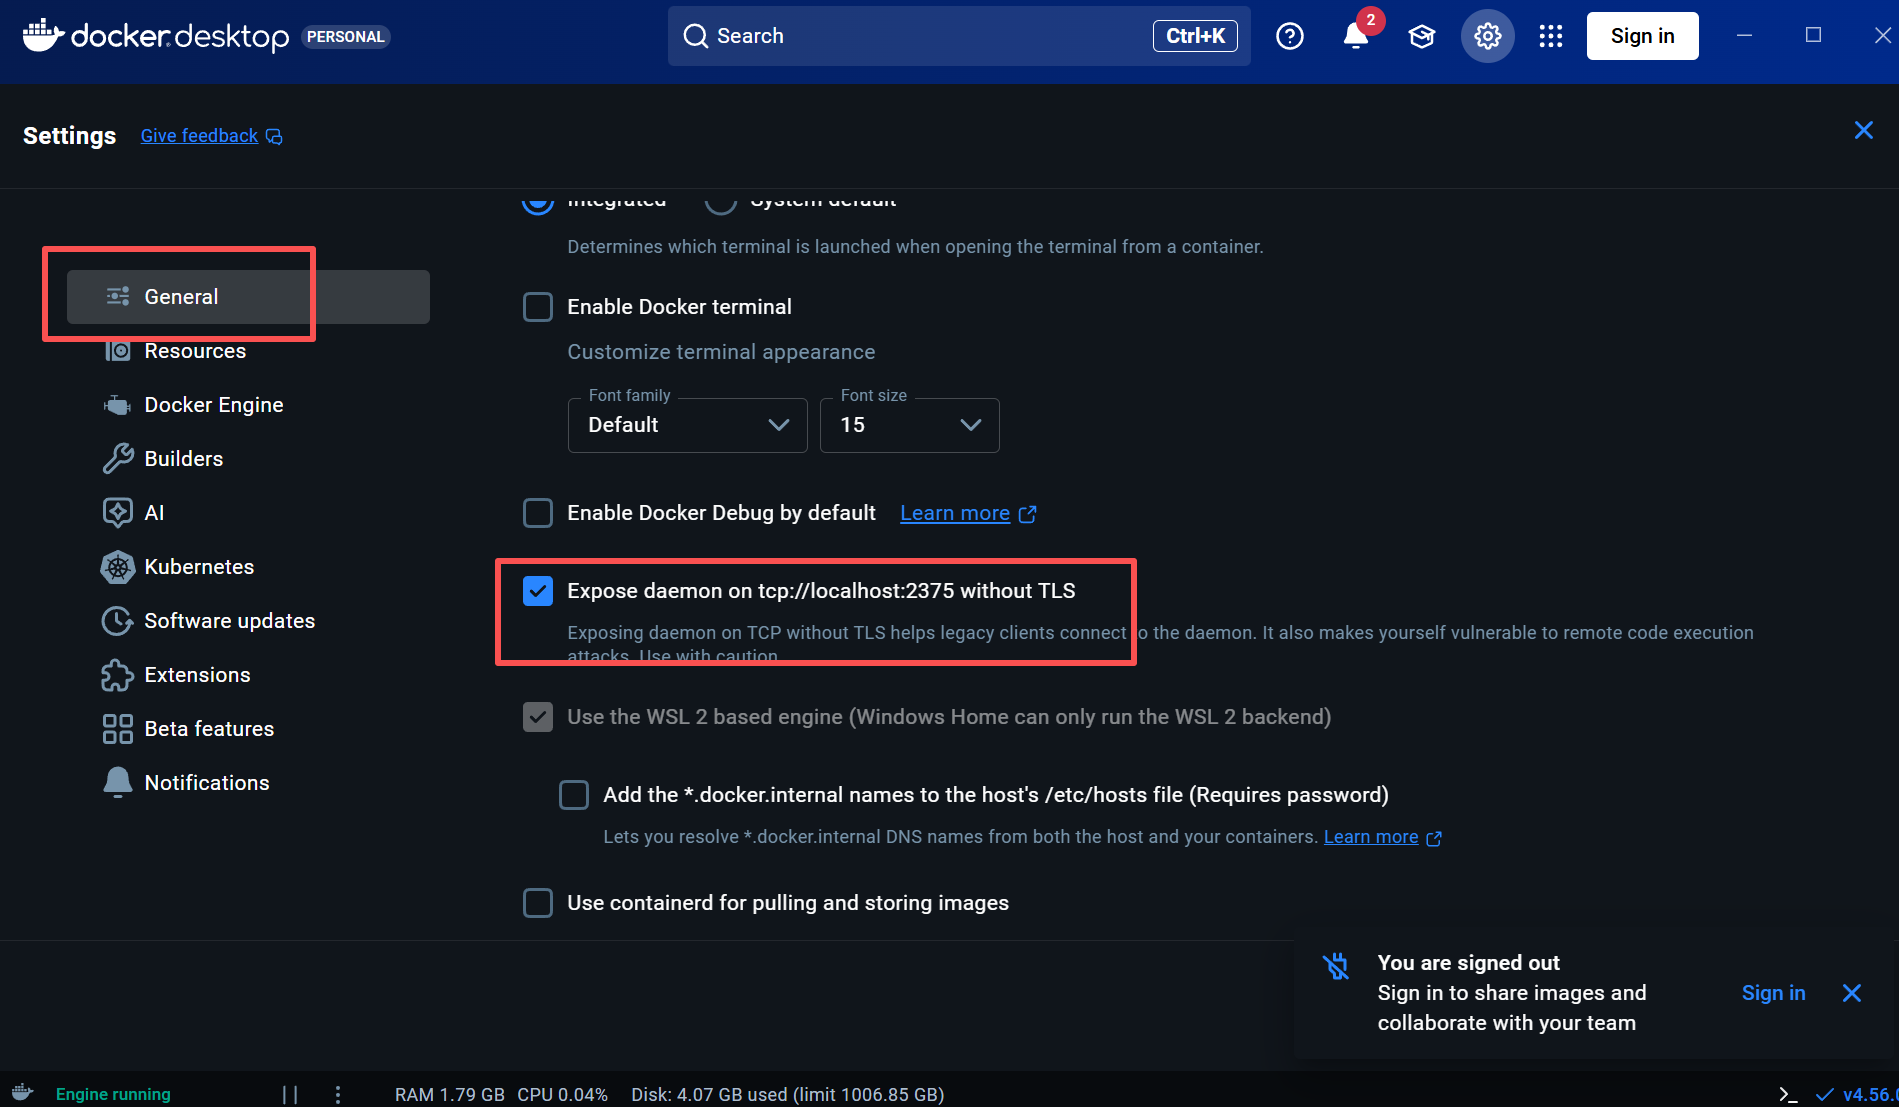Click the whale icon in status bar
1899x1107 pixels.
pos(22,1092)
